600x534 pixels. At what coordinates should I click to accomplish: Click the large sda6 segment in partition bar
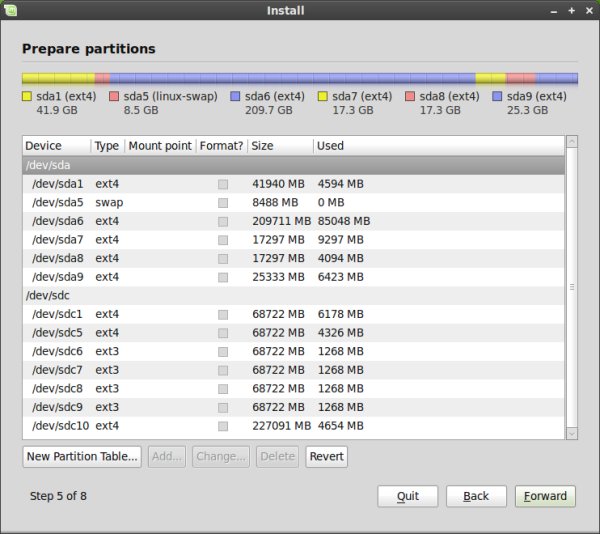(292, 78)
